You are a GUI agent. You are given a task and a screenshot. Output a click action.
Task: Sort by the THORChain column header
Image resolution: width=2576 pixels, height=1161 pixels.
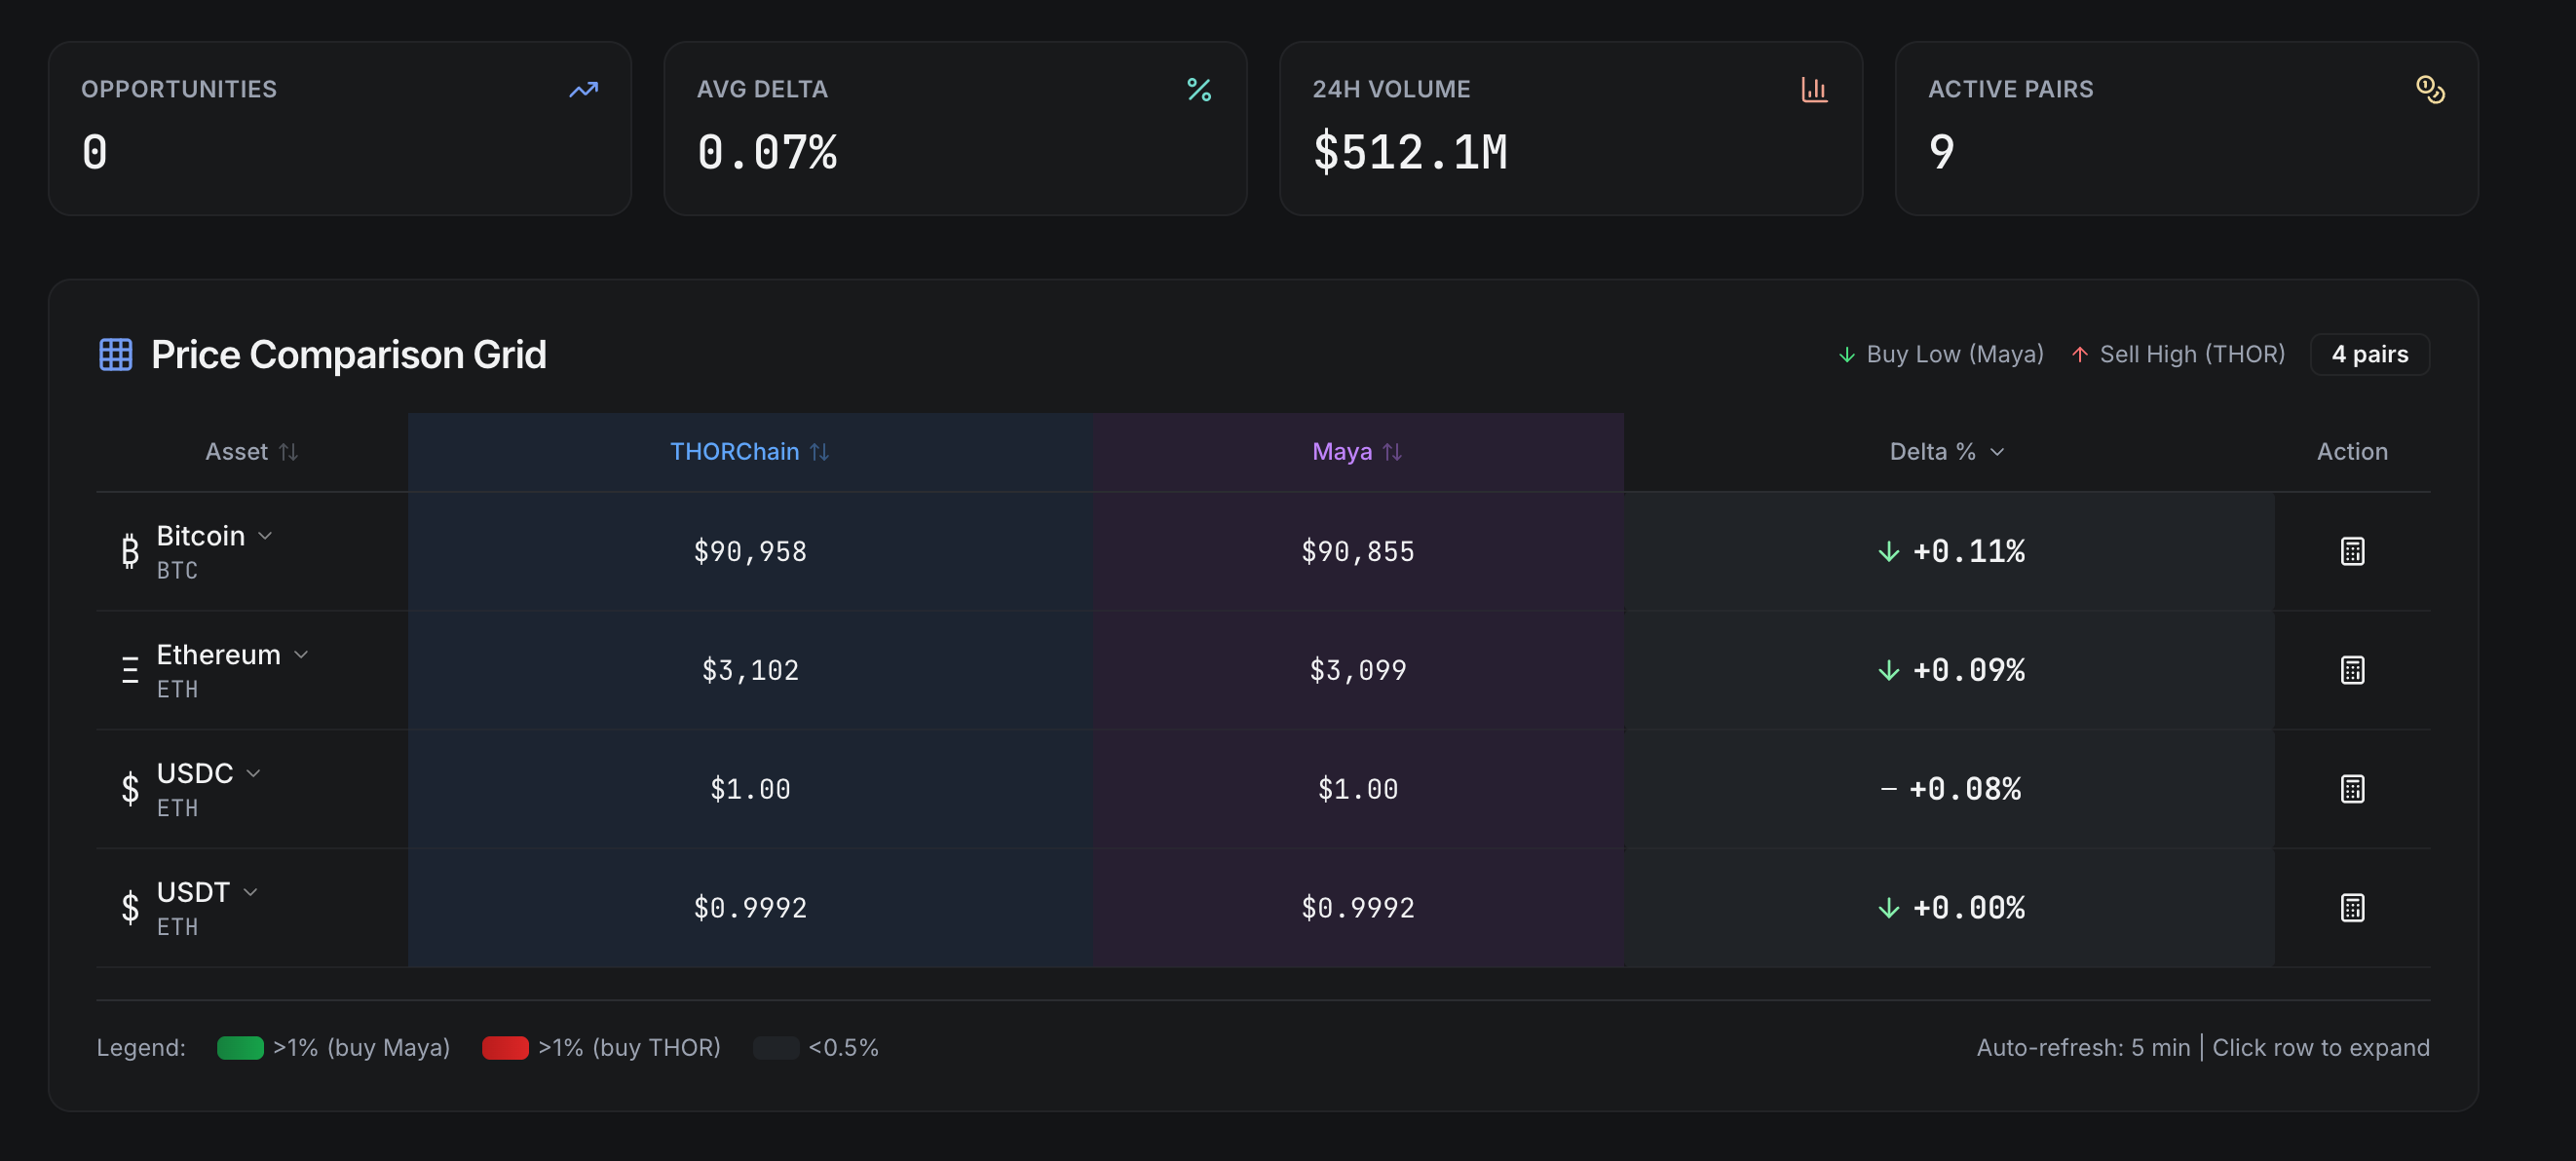pos(749,452)
